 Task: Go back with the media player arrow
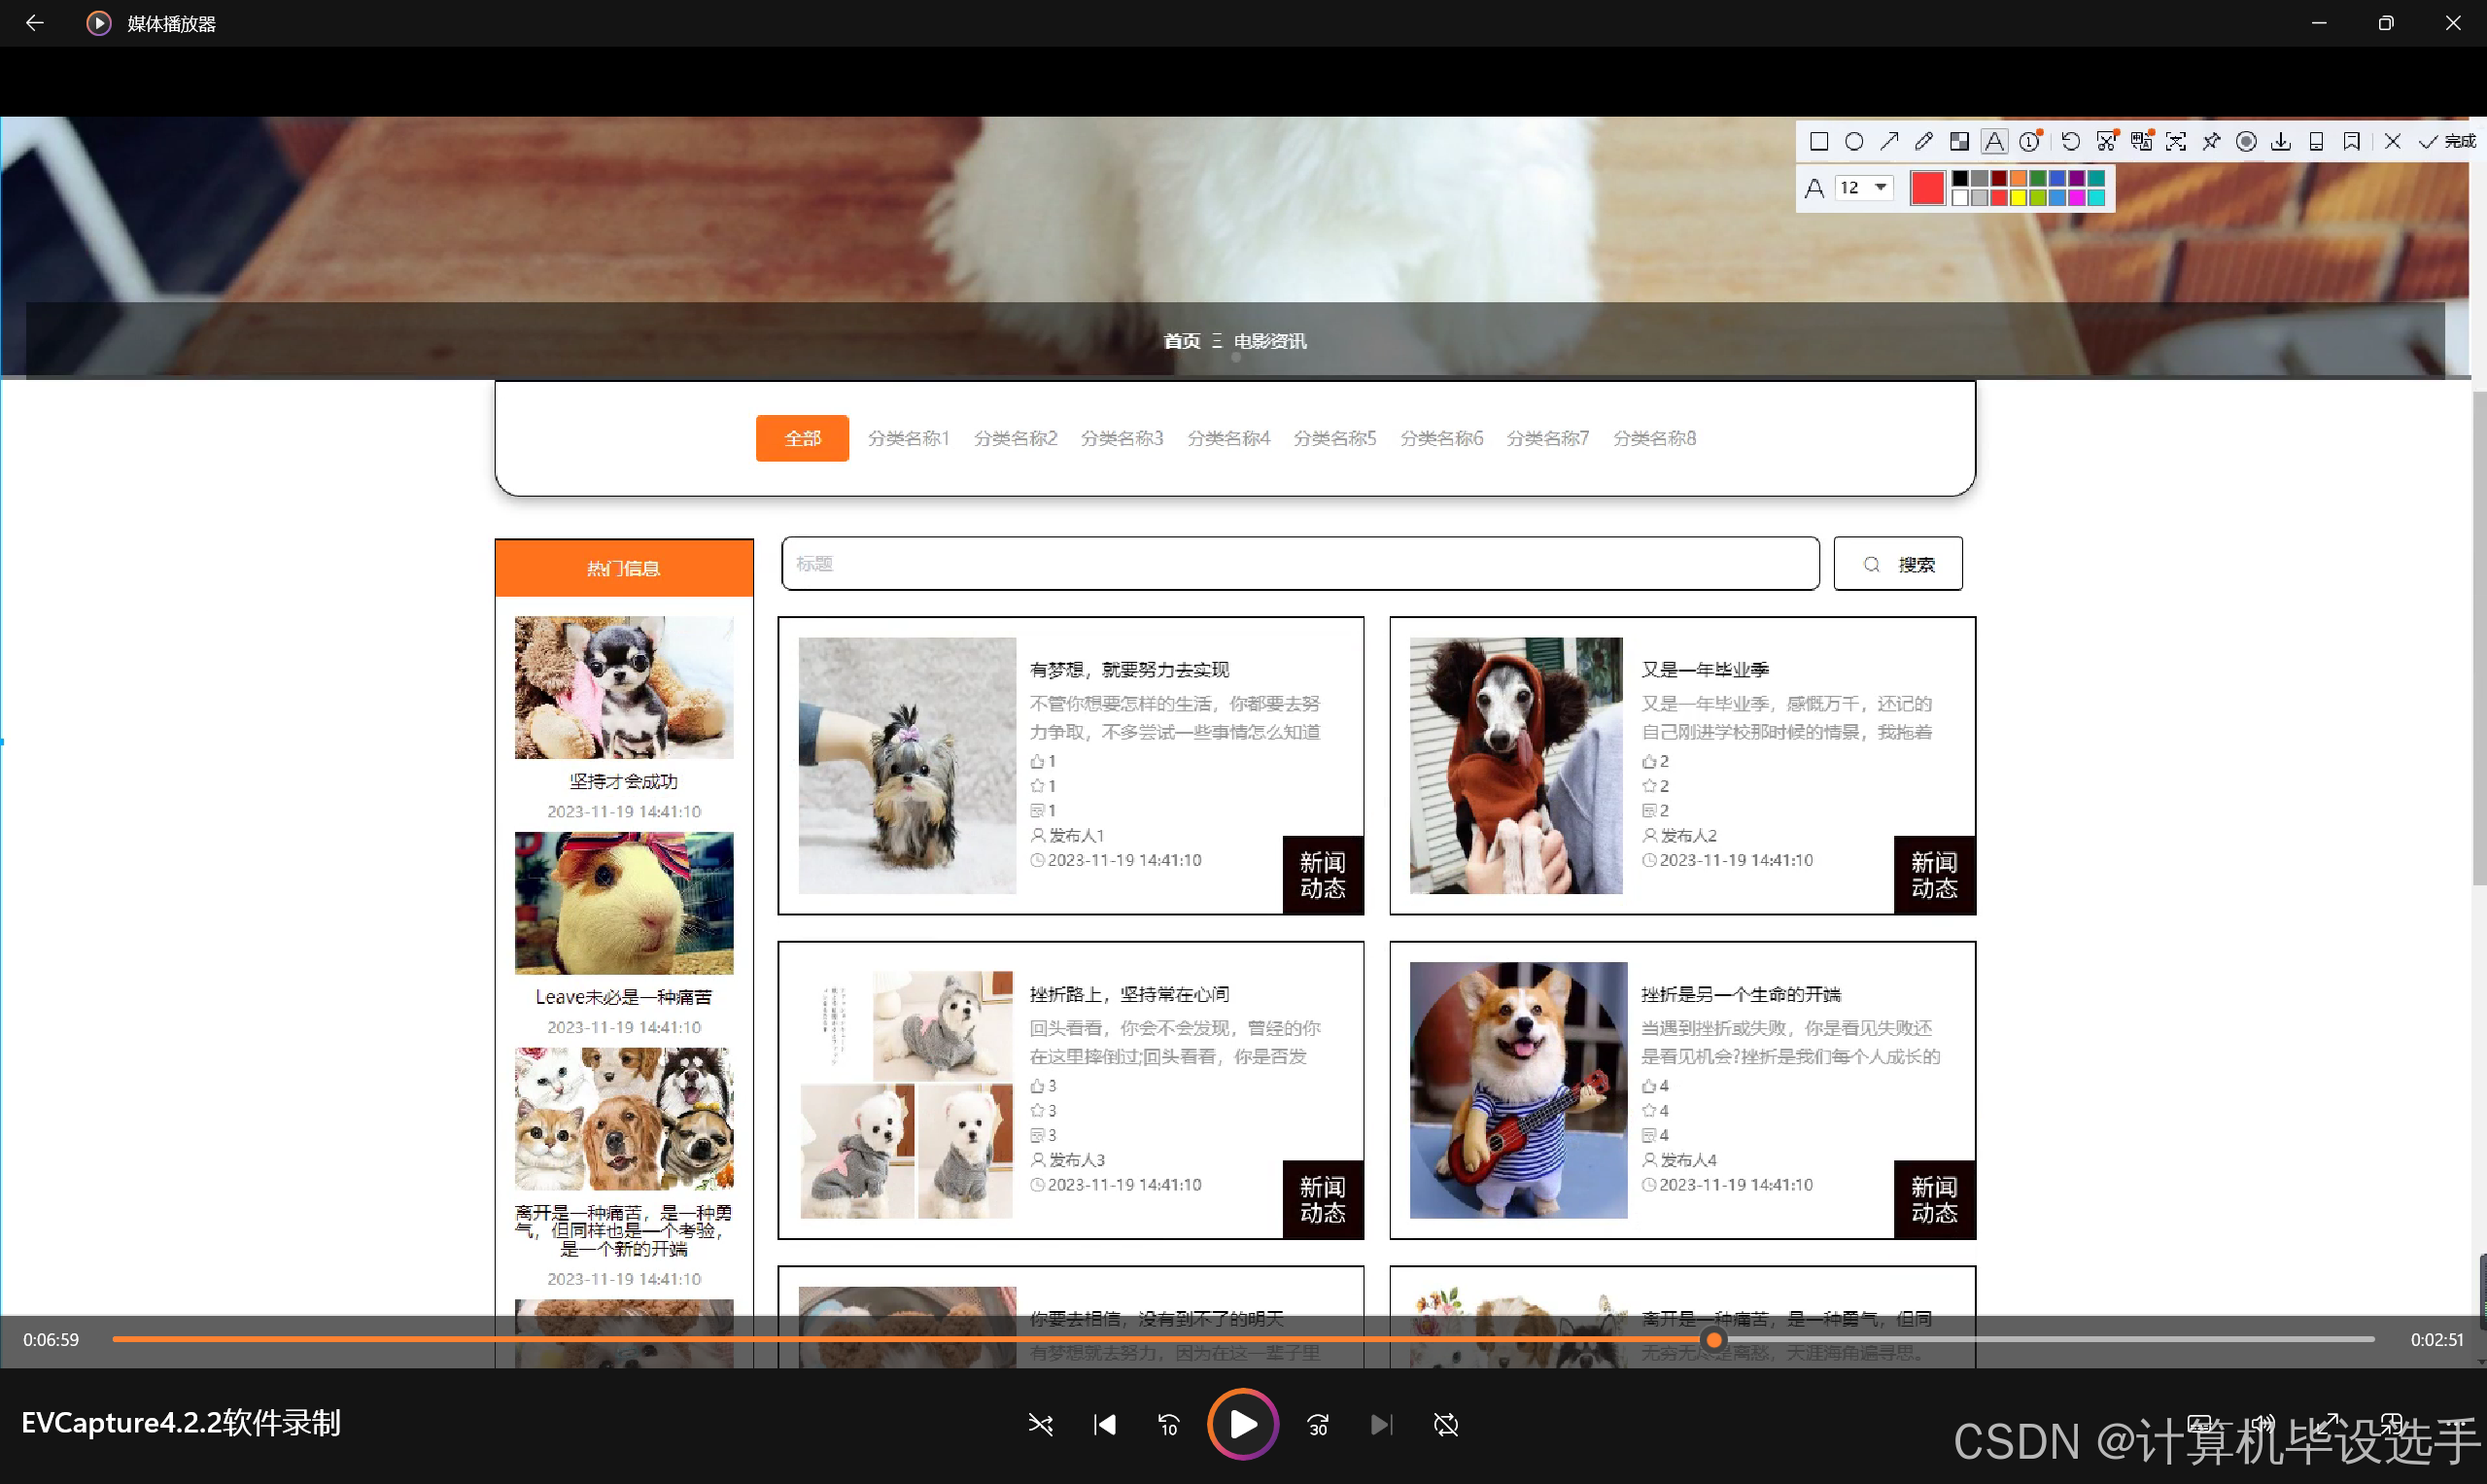point(35,23)
